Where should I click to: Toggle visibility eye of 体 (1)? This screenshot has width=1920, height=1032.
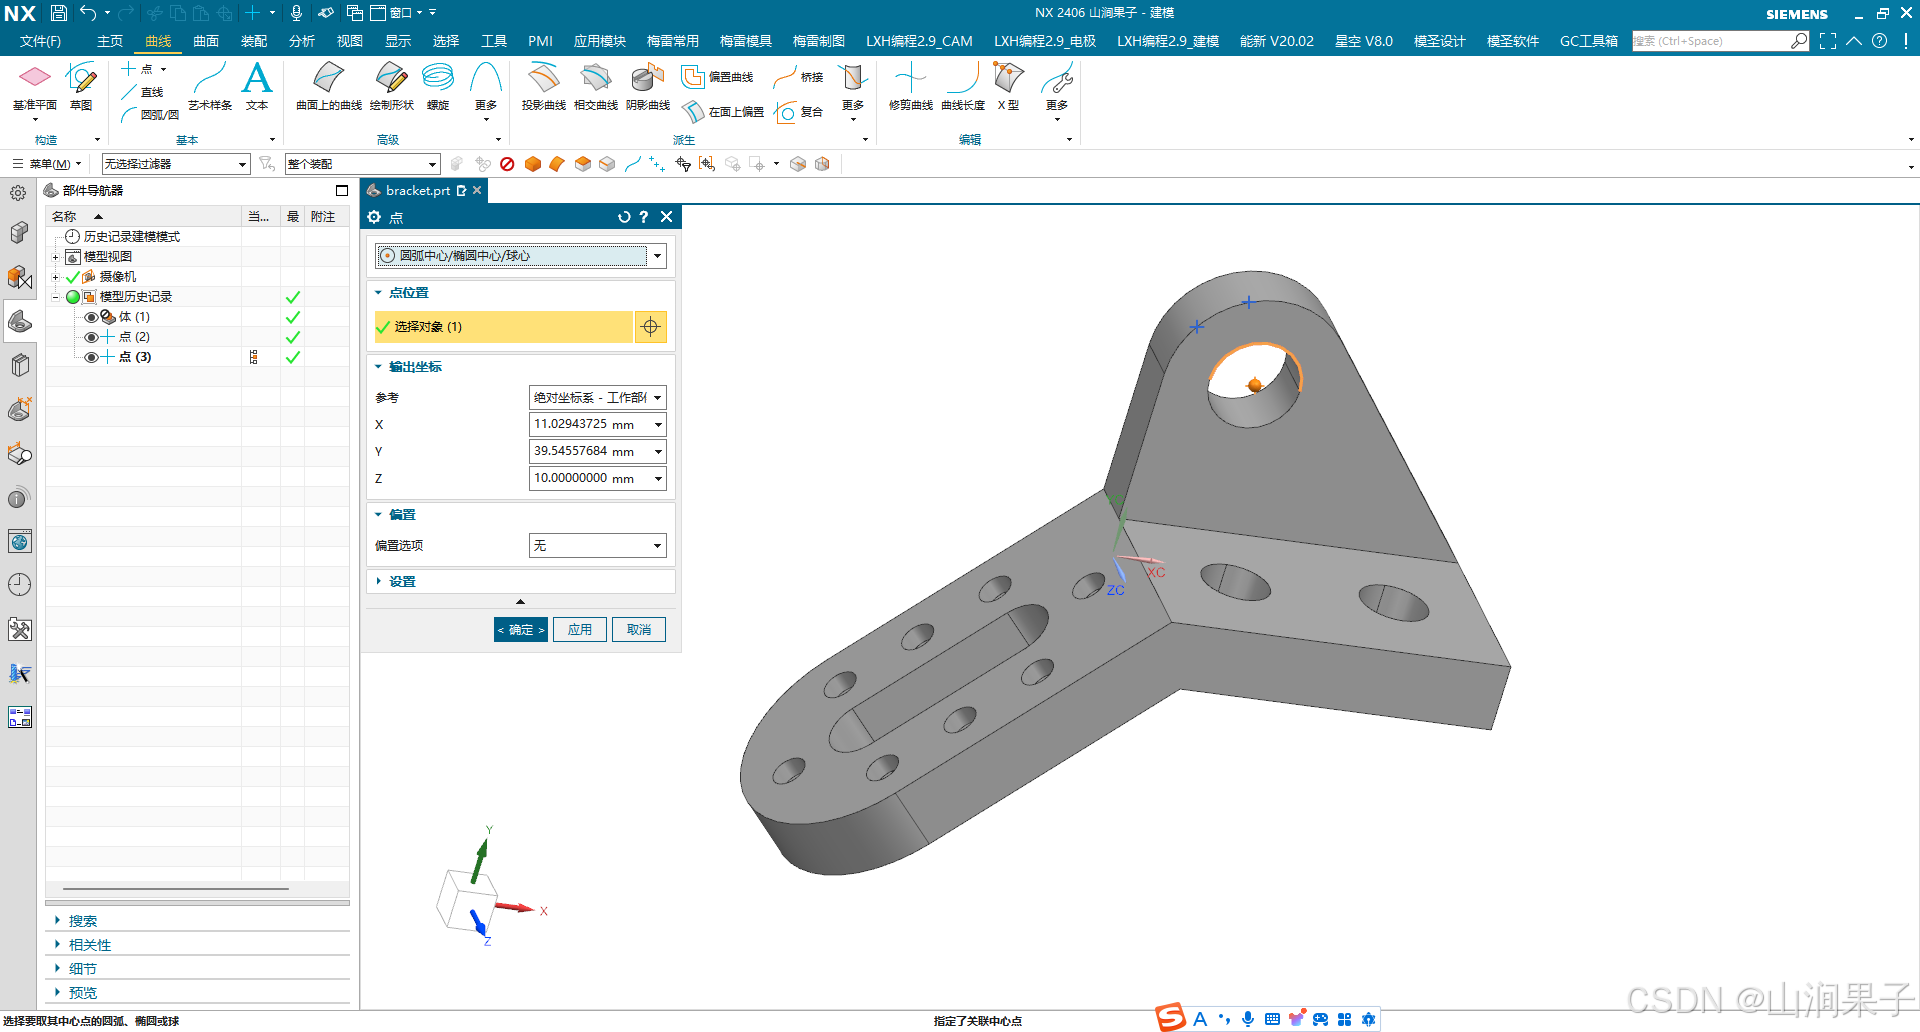point(91,317)
